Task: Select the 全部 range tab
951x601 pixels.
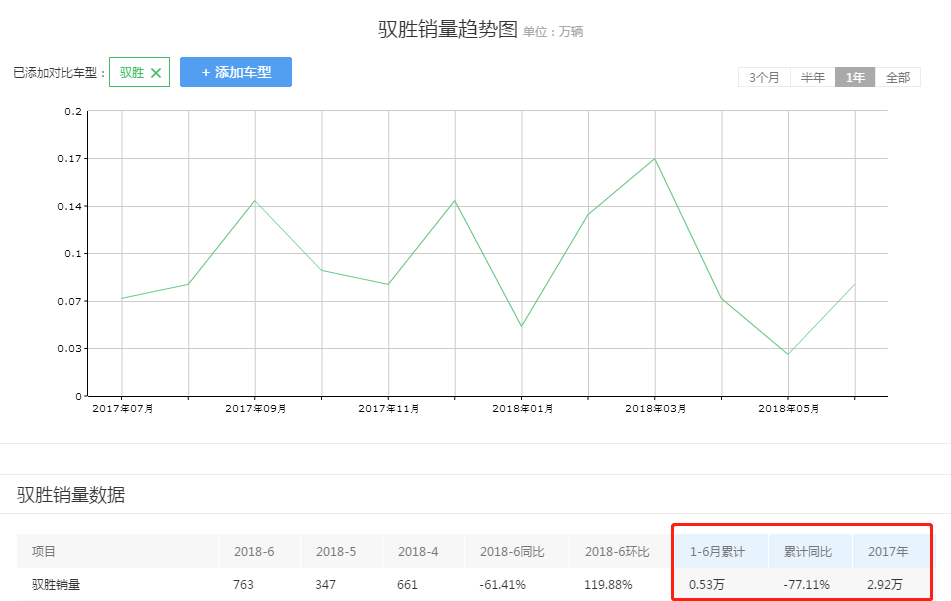Action: coord(898,77)
